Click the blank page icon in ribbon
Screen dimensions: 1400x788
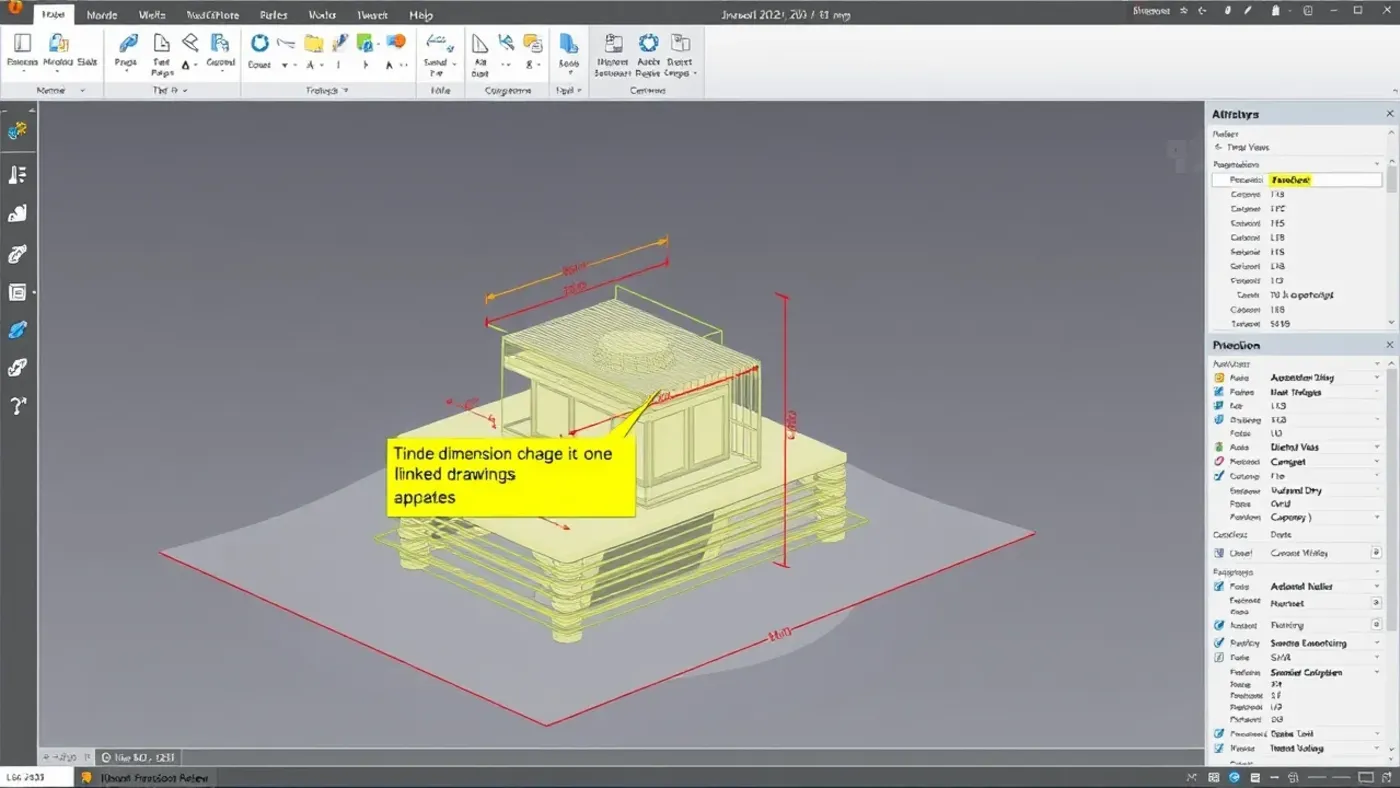(x=161, y=42)
